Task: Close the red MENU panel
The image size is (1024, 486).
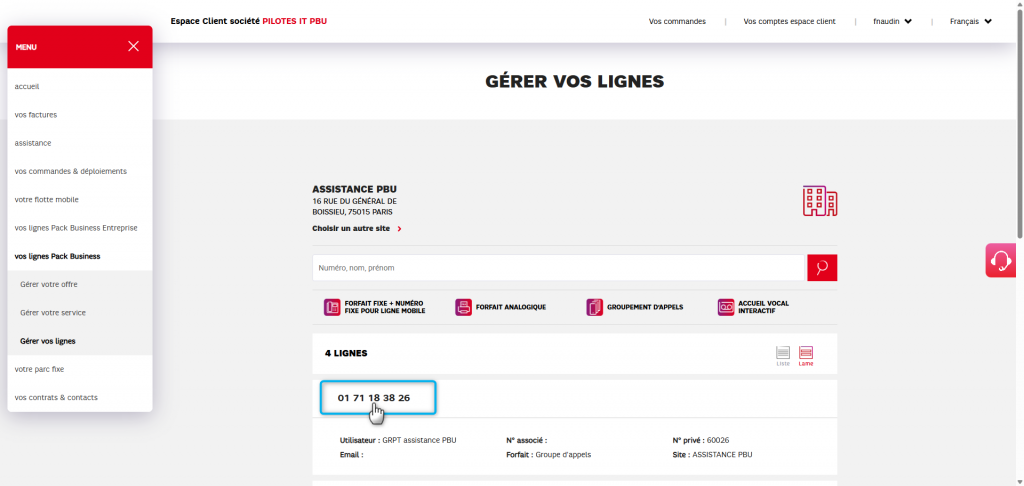Action: [133, 46]
